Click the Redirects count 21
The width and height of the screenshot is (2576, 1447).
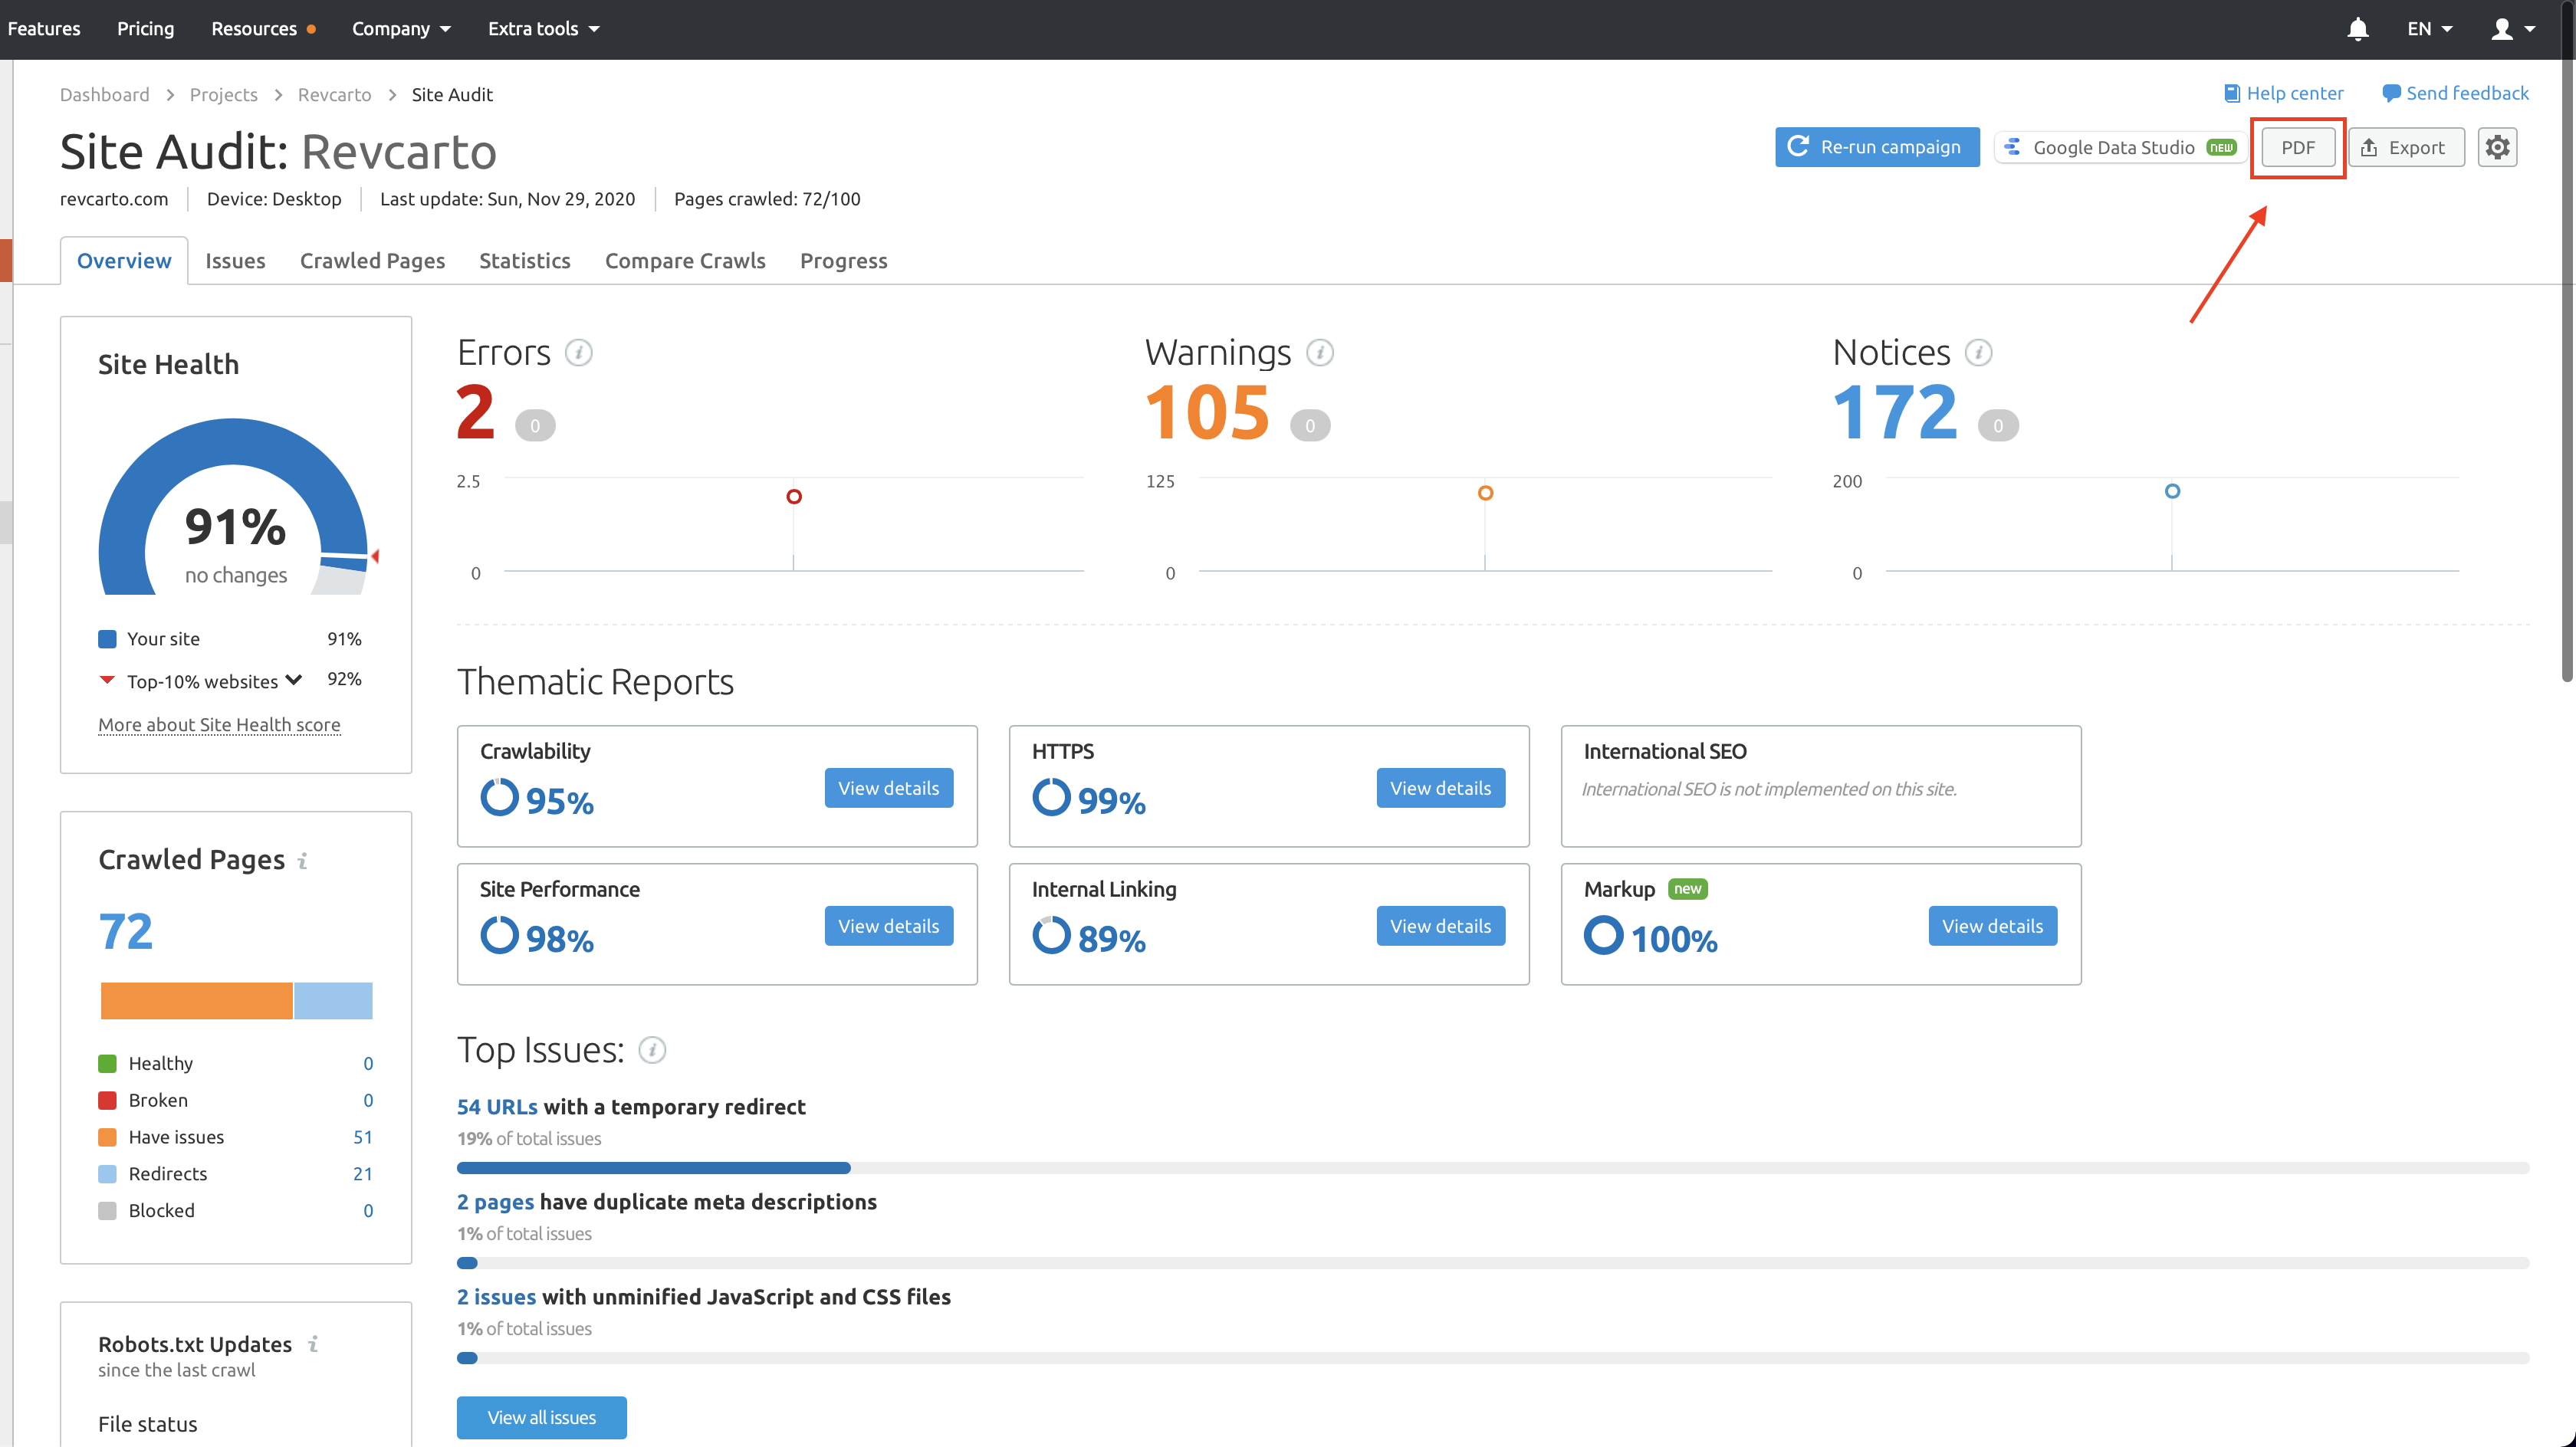(362, 1174)
